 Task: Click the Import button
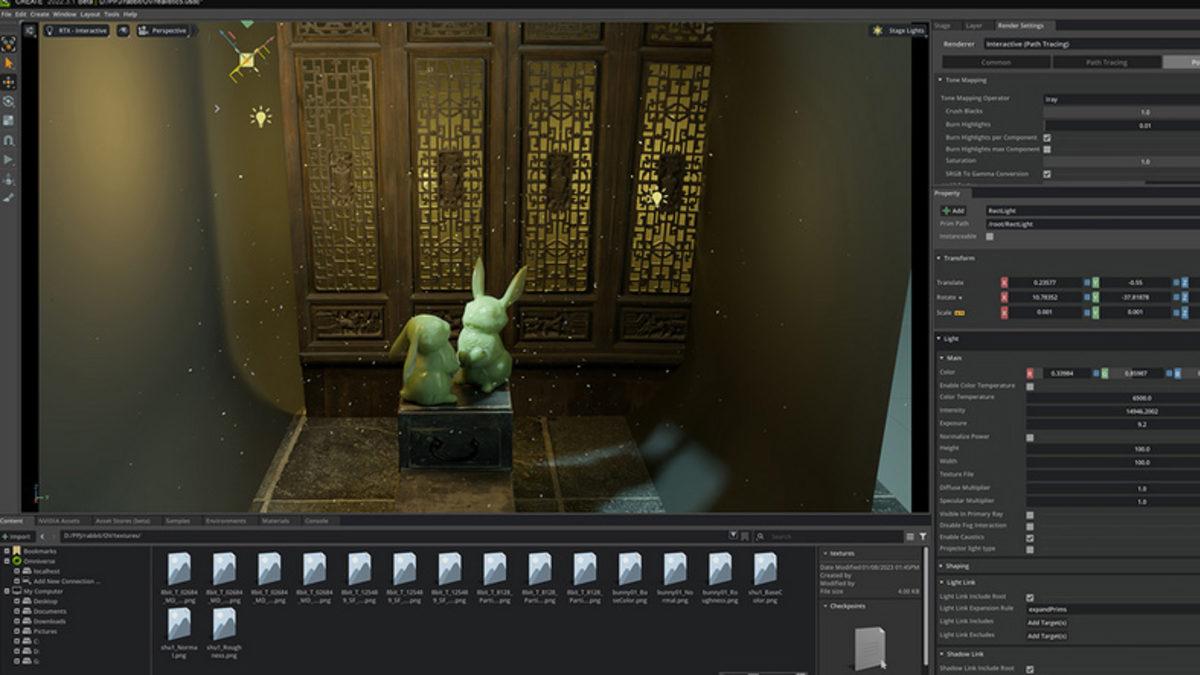pyautogui.click(x=20, y=537)
